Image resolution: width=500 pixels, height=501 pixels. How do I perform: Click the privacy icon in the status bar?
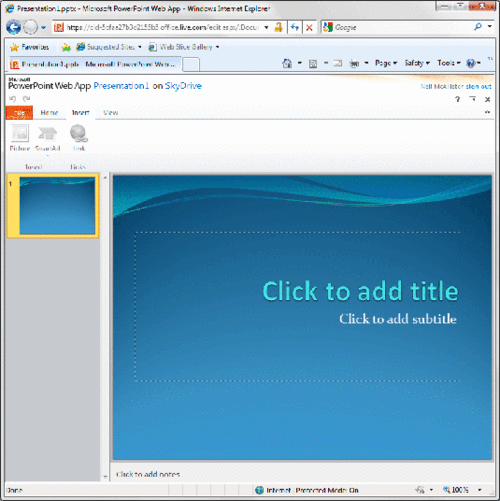point(420,490)
